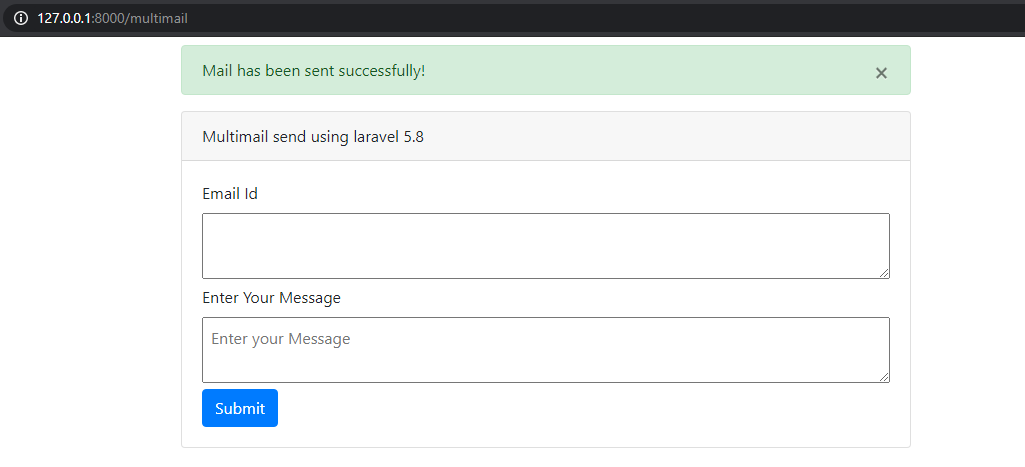Click the site information icon in address bar
Screen dimensions: 1025x467
(x=20, y=18)
